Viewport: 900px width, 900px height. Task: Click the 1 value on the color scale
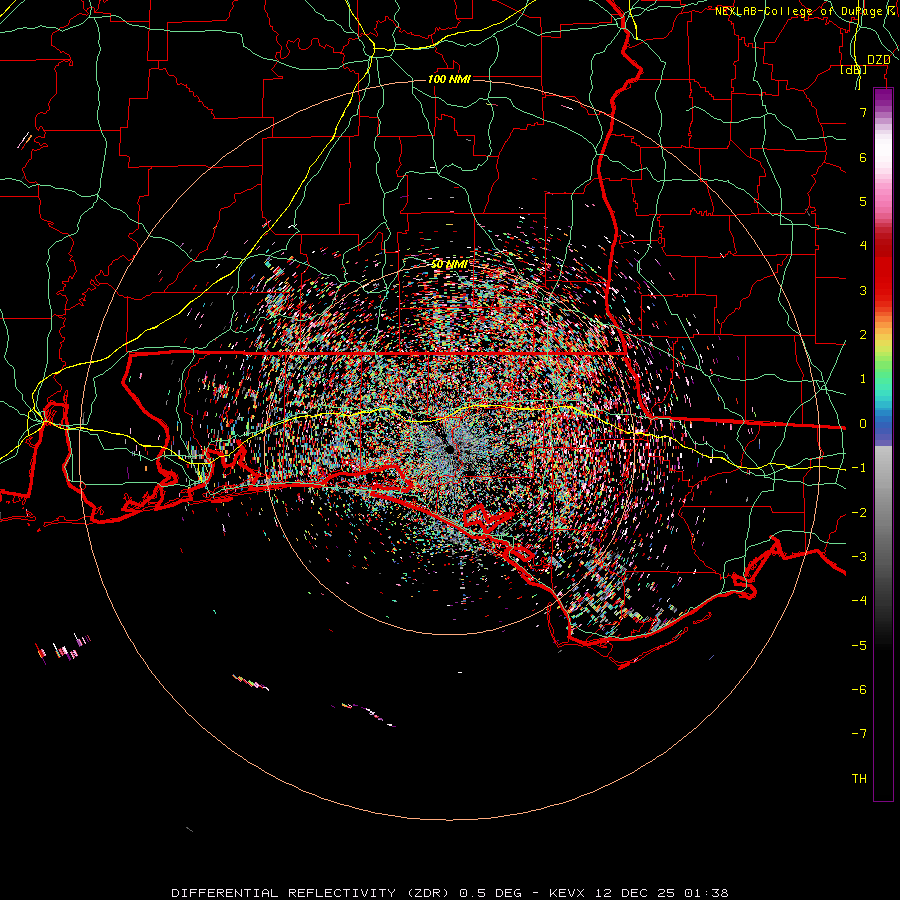point(863,379)
